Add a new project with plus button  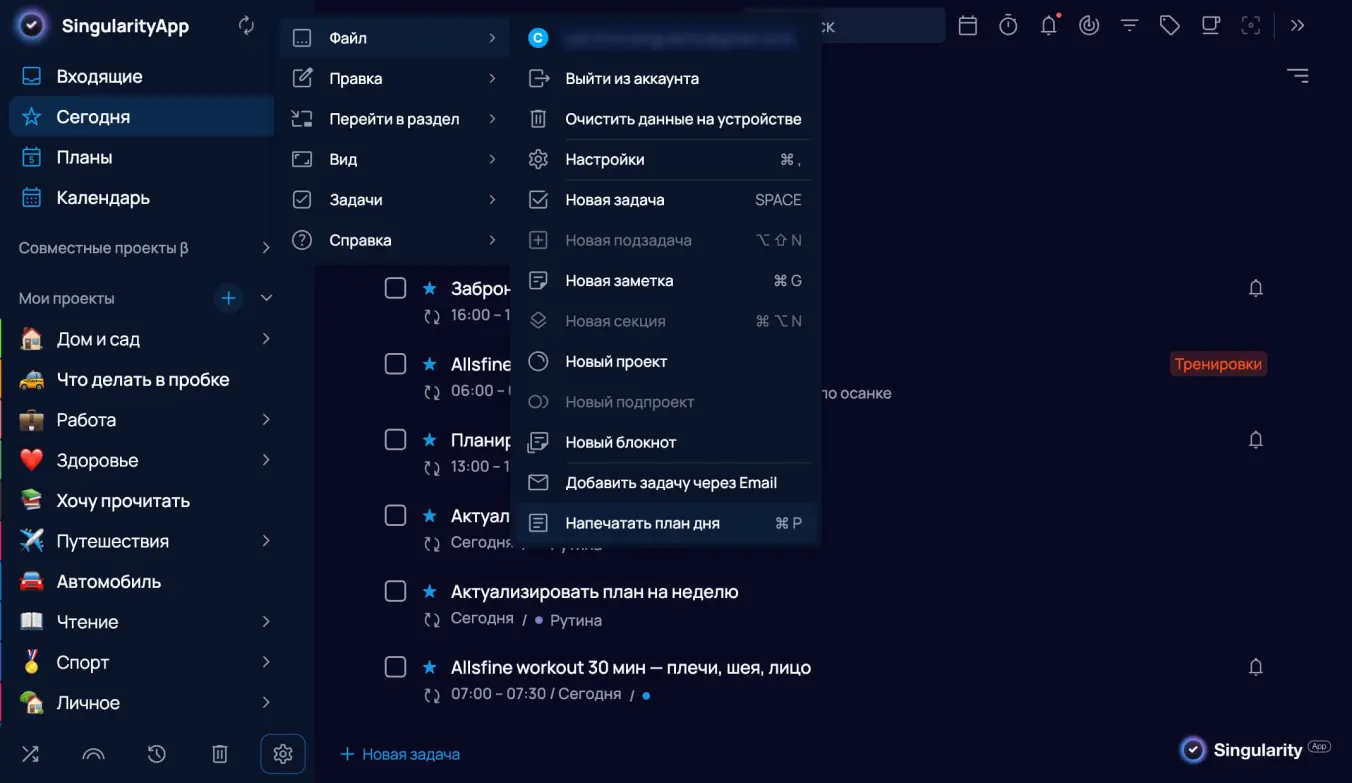coord(229,298)
